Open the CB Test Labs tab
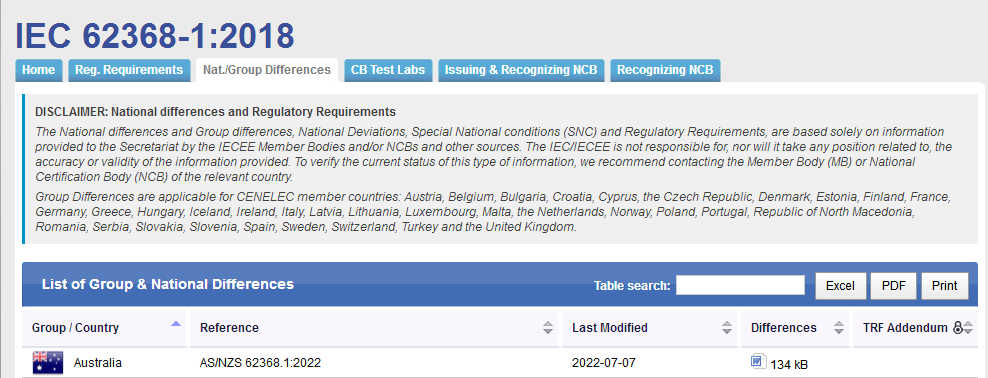This screenshot has width=988, height=378. [388, 71]
